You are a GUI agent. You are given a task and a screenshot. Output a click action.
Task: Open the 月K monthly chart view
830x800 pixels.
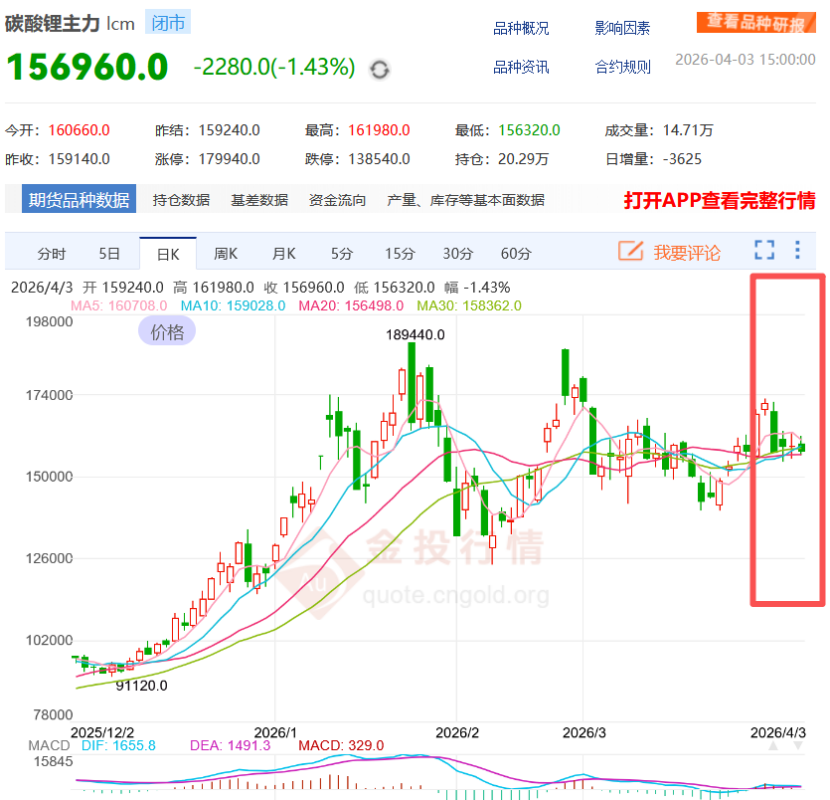[x=283, y=254]
